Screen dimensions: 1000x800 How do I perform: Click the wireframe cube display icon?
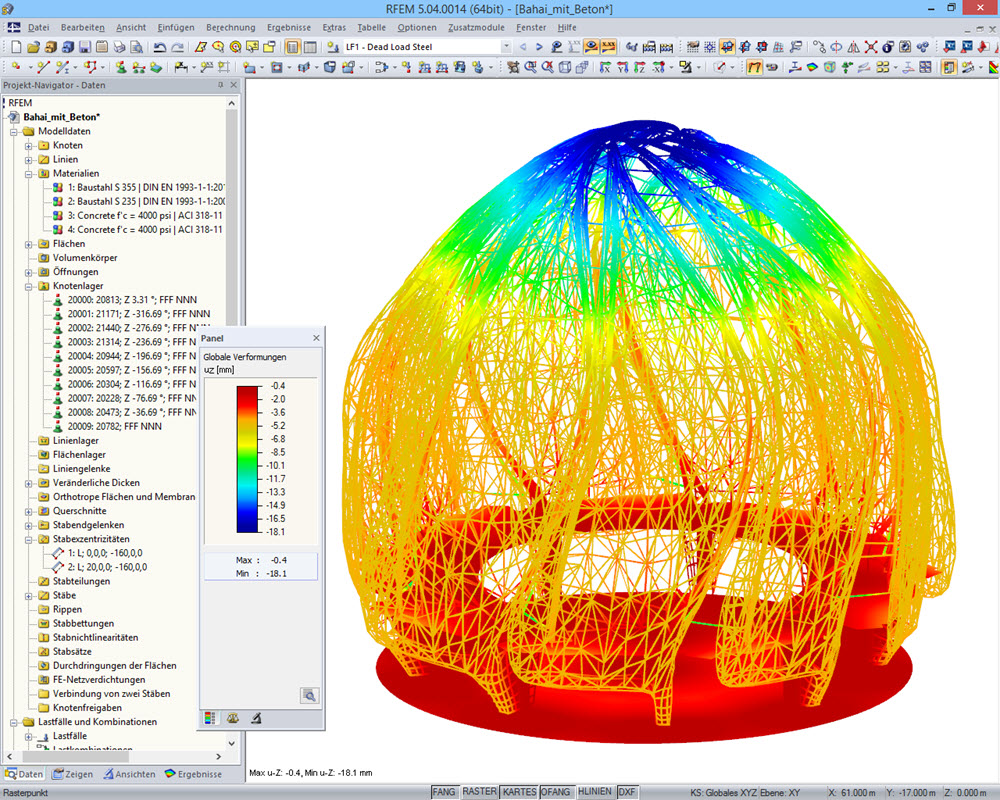(564, 67)
